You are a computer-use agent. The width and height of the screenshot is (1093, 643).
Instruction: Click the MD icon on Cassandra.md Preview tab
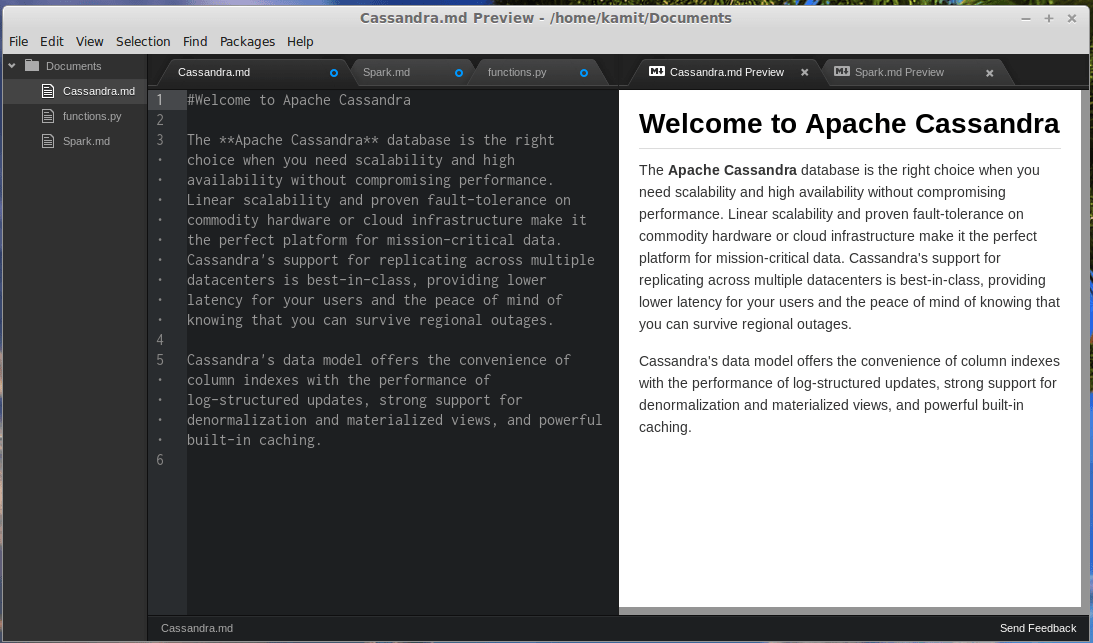click(656, 71)
